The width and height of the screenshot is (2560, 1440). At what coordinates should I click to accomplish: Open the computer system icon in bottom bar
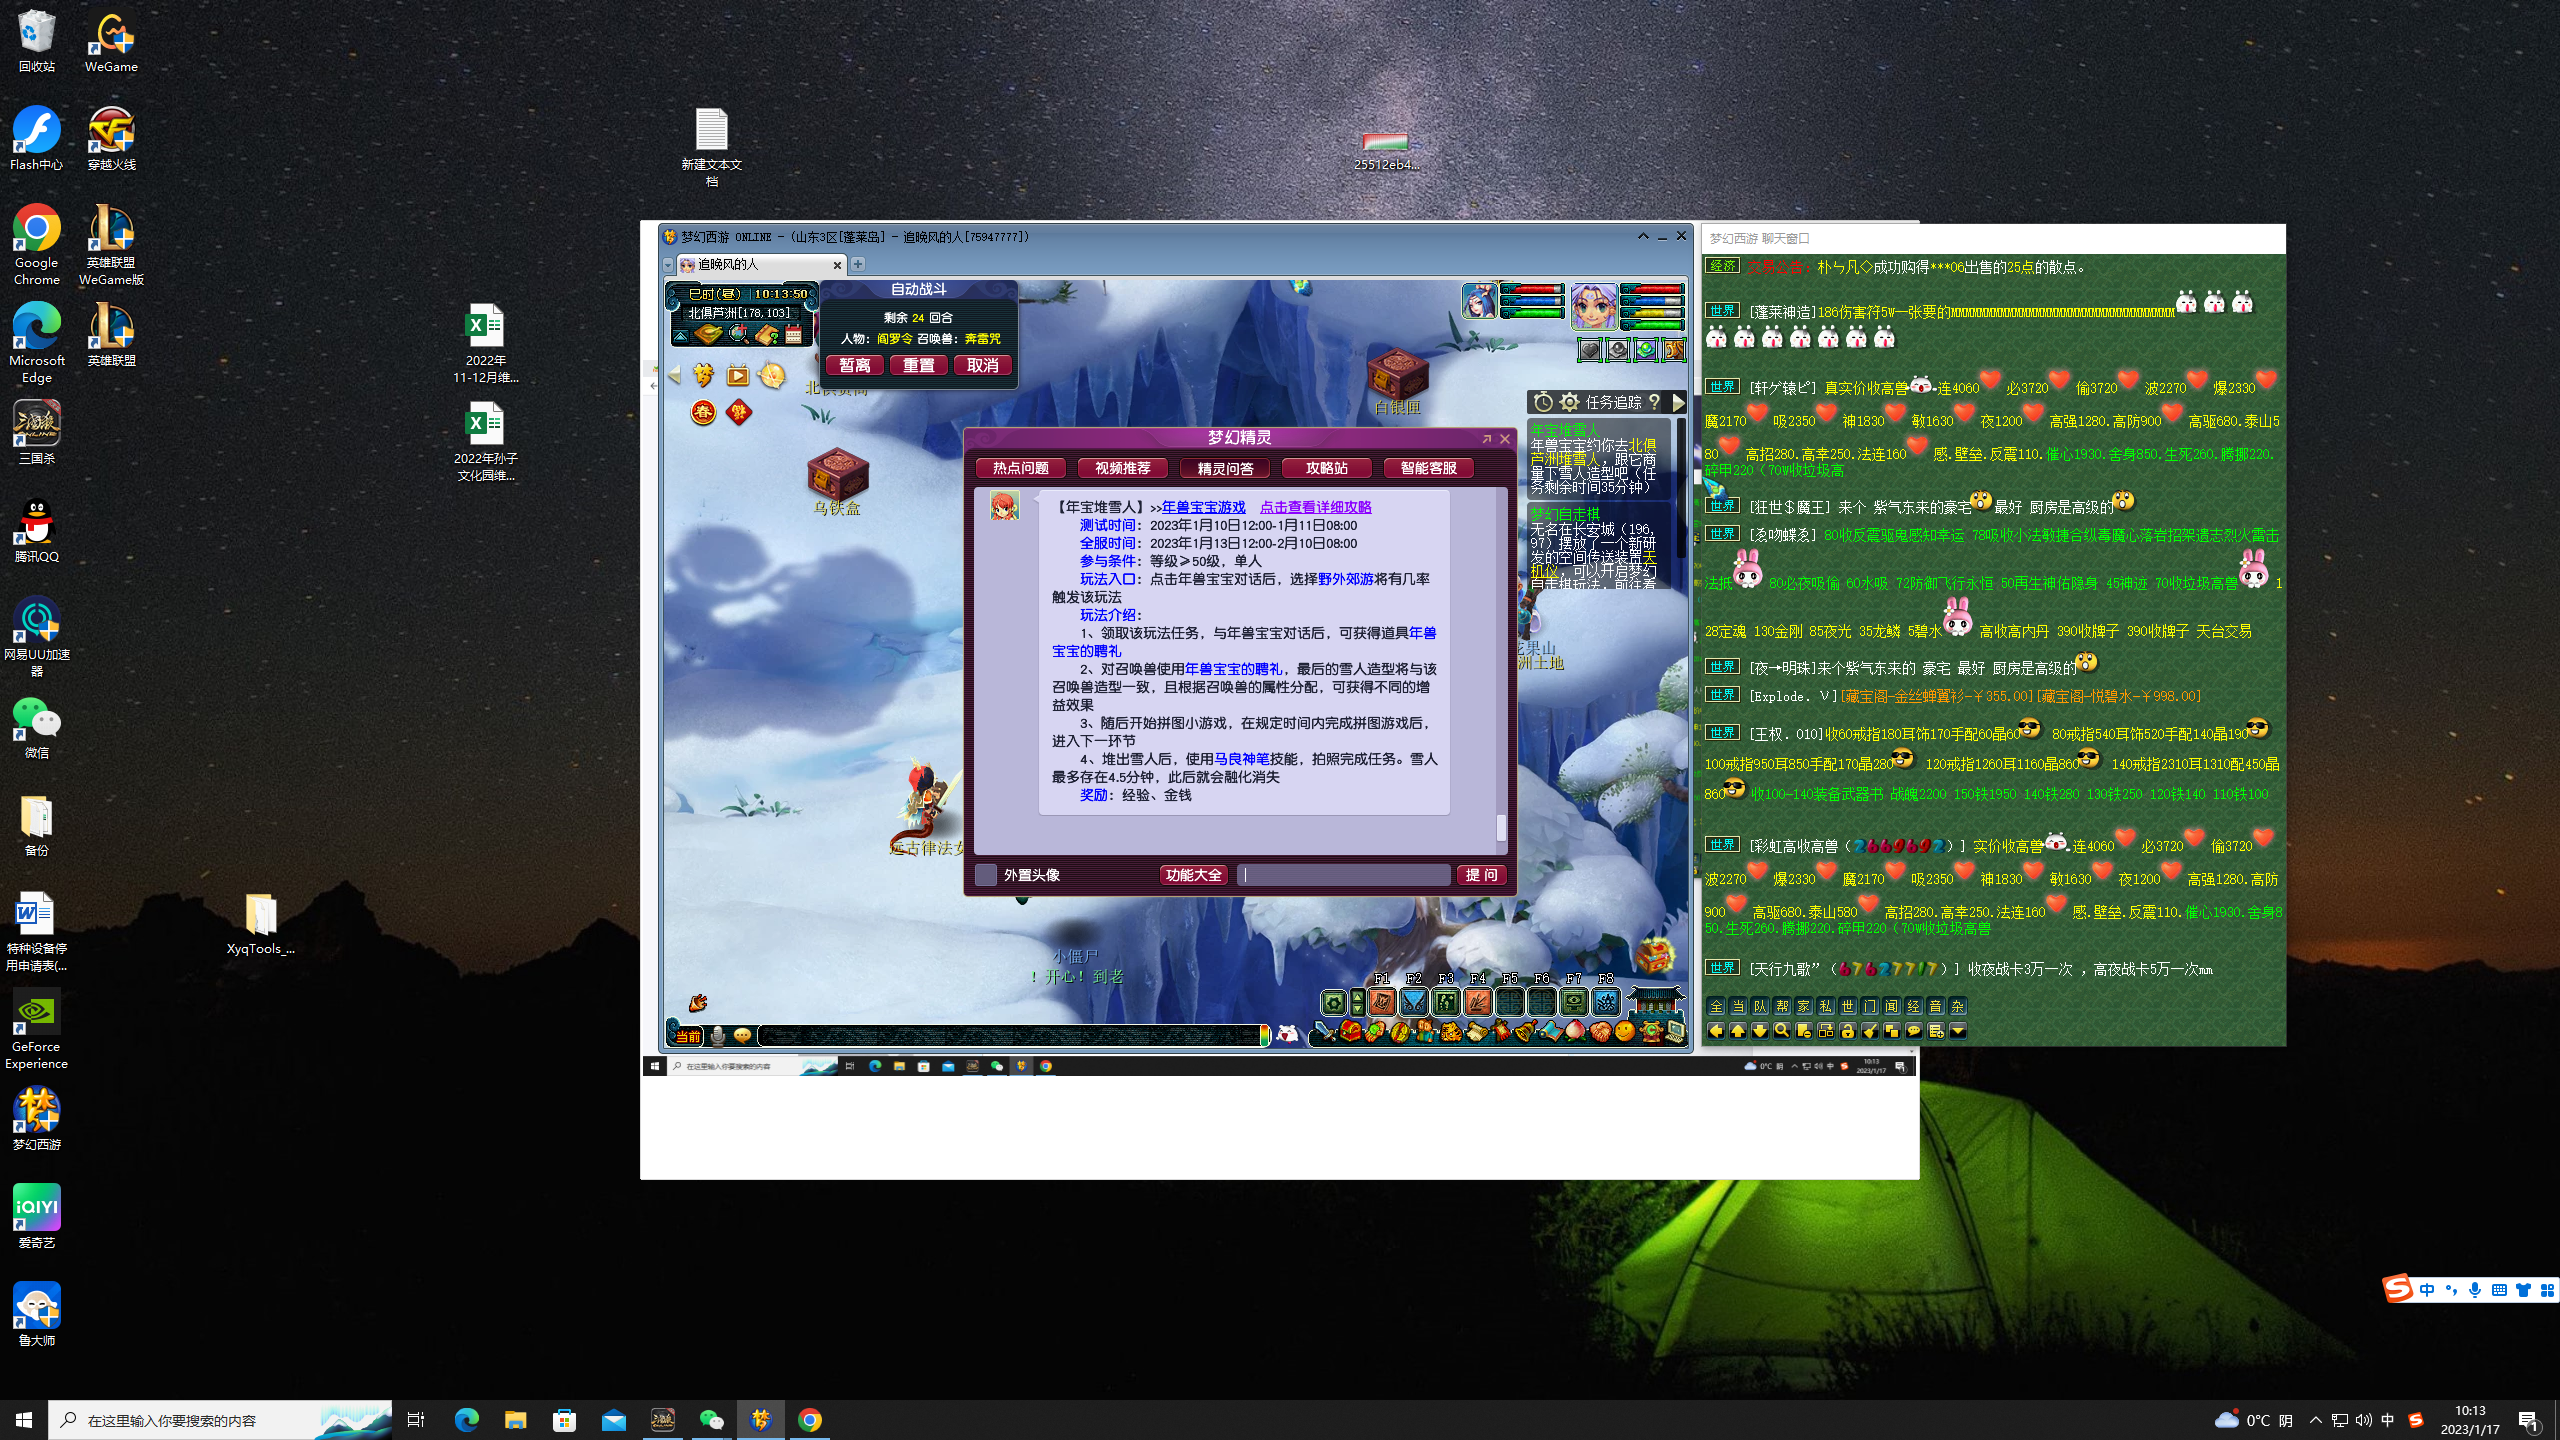point(1675,1032)
